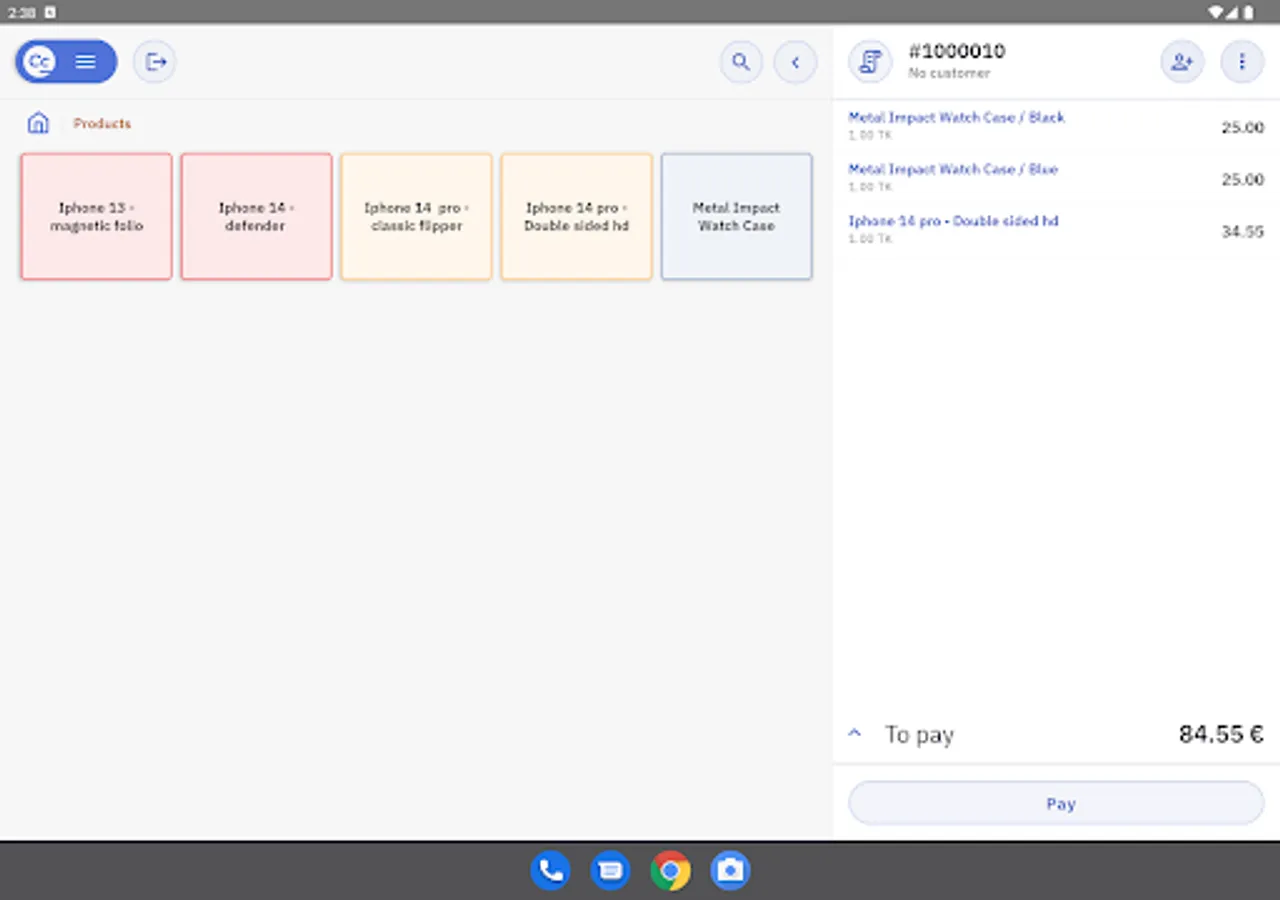Open Metal Impact Watch Case / Black line

pos(1056,126)
